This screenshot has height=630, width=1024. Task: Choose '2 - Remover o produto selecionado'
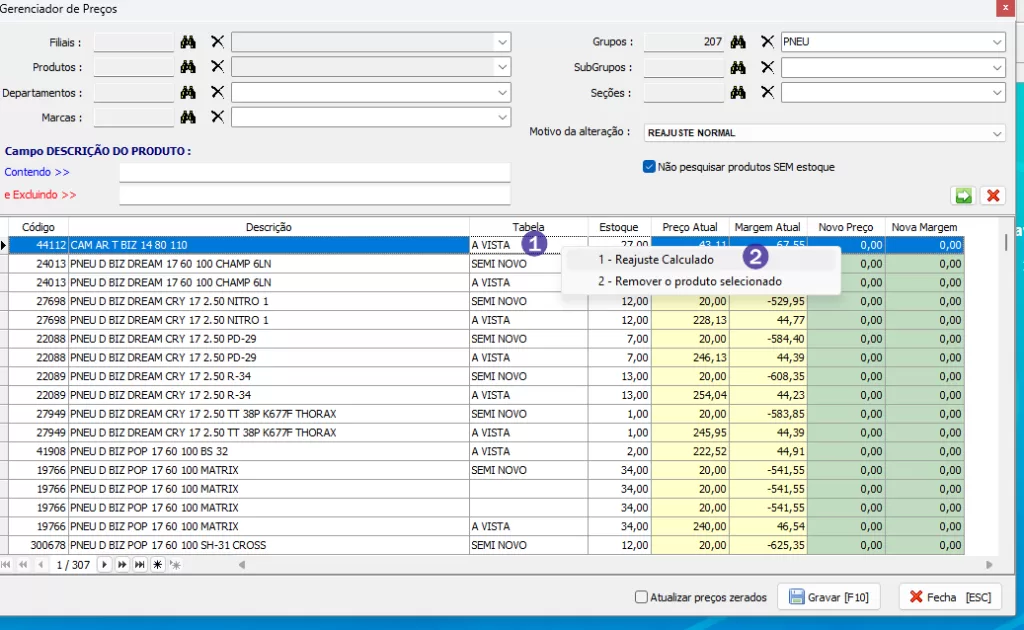690,281
